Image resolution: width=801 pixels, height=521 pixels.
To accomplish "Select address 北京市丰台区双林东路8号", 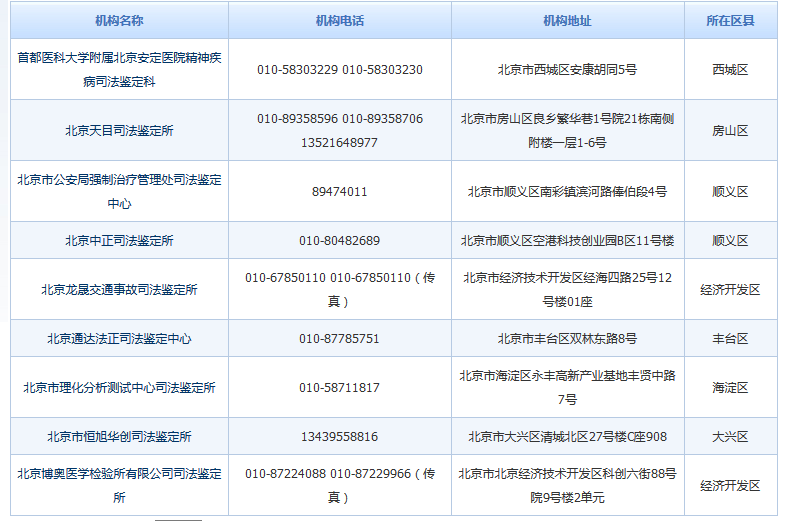I will click(567, 339).
